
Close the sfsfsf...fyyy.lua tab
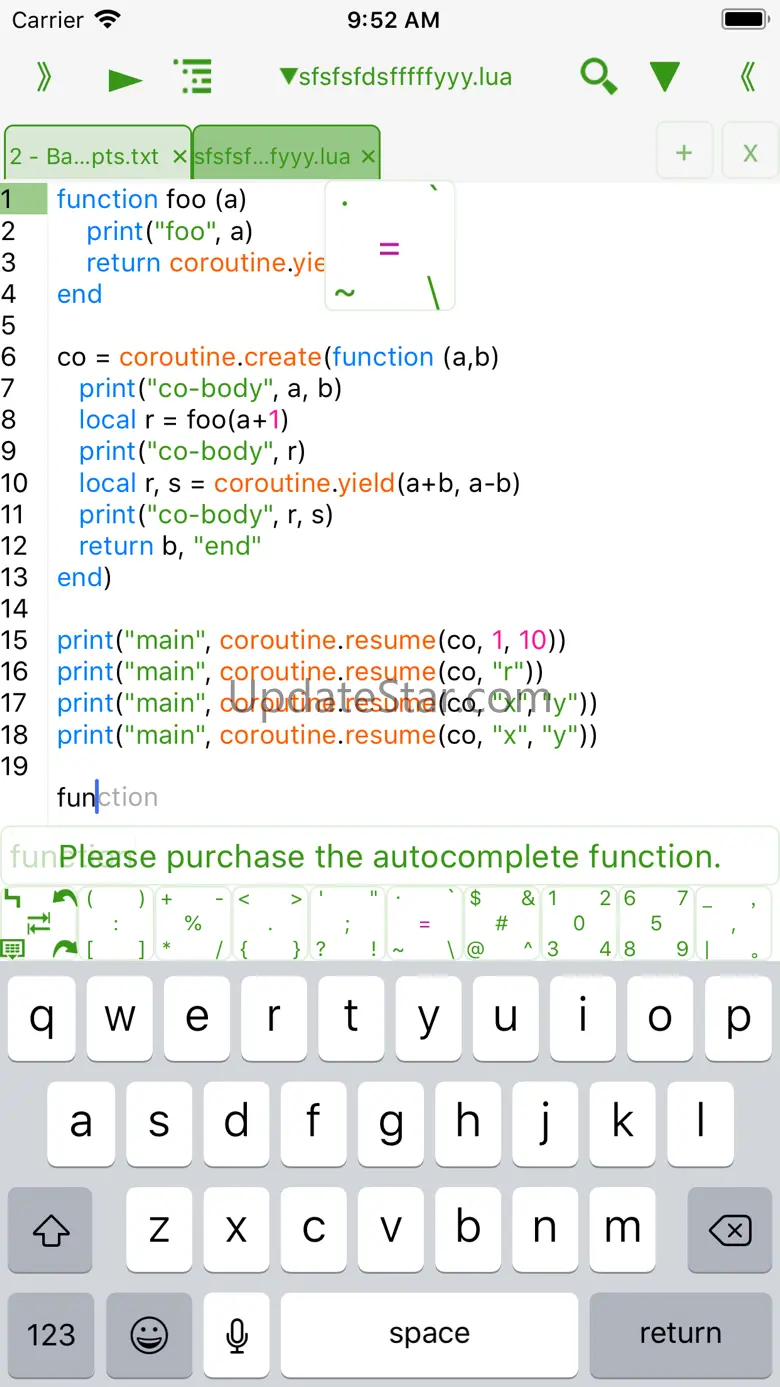click(368, 156)
